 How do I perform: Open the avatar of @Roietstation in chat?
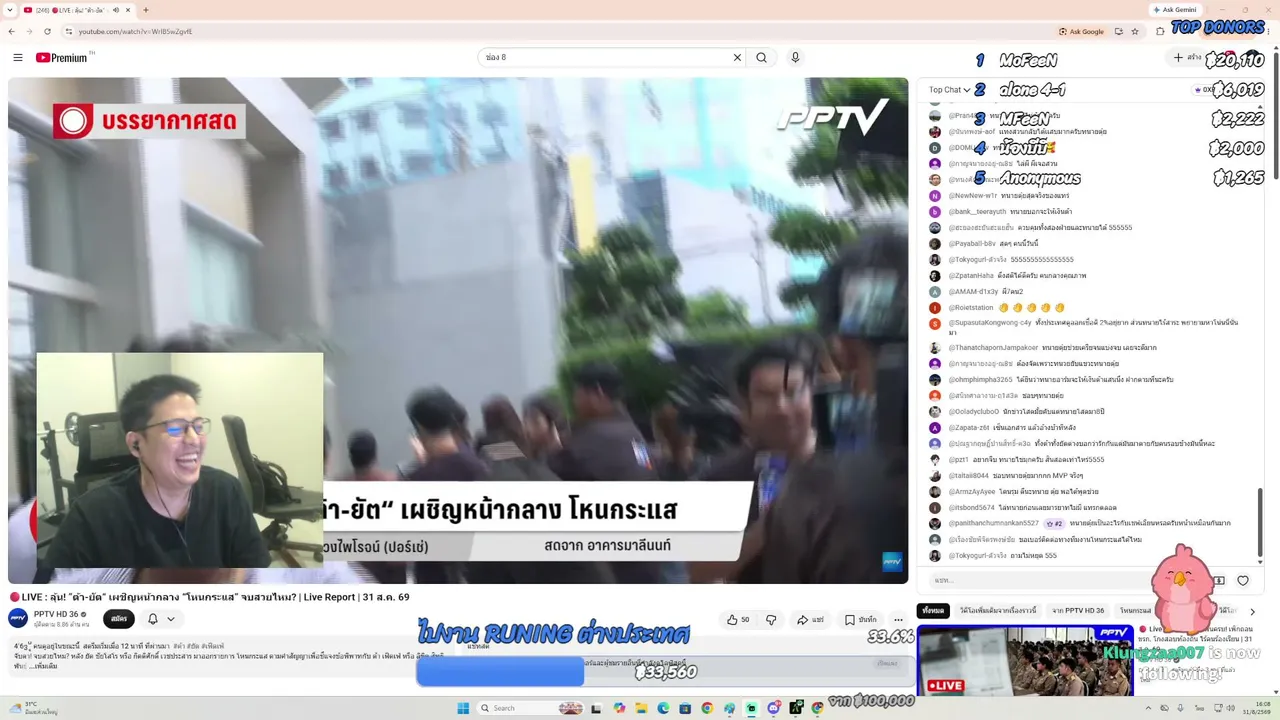coord(935,308)
